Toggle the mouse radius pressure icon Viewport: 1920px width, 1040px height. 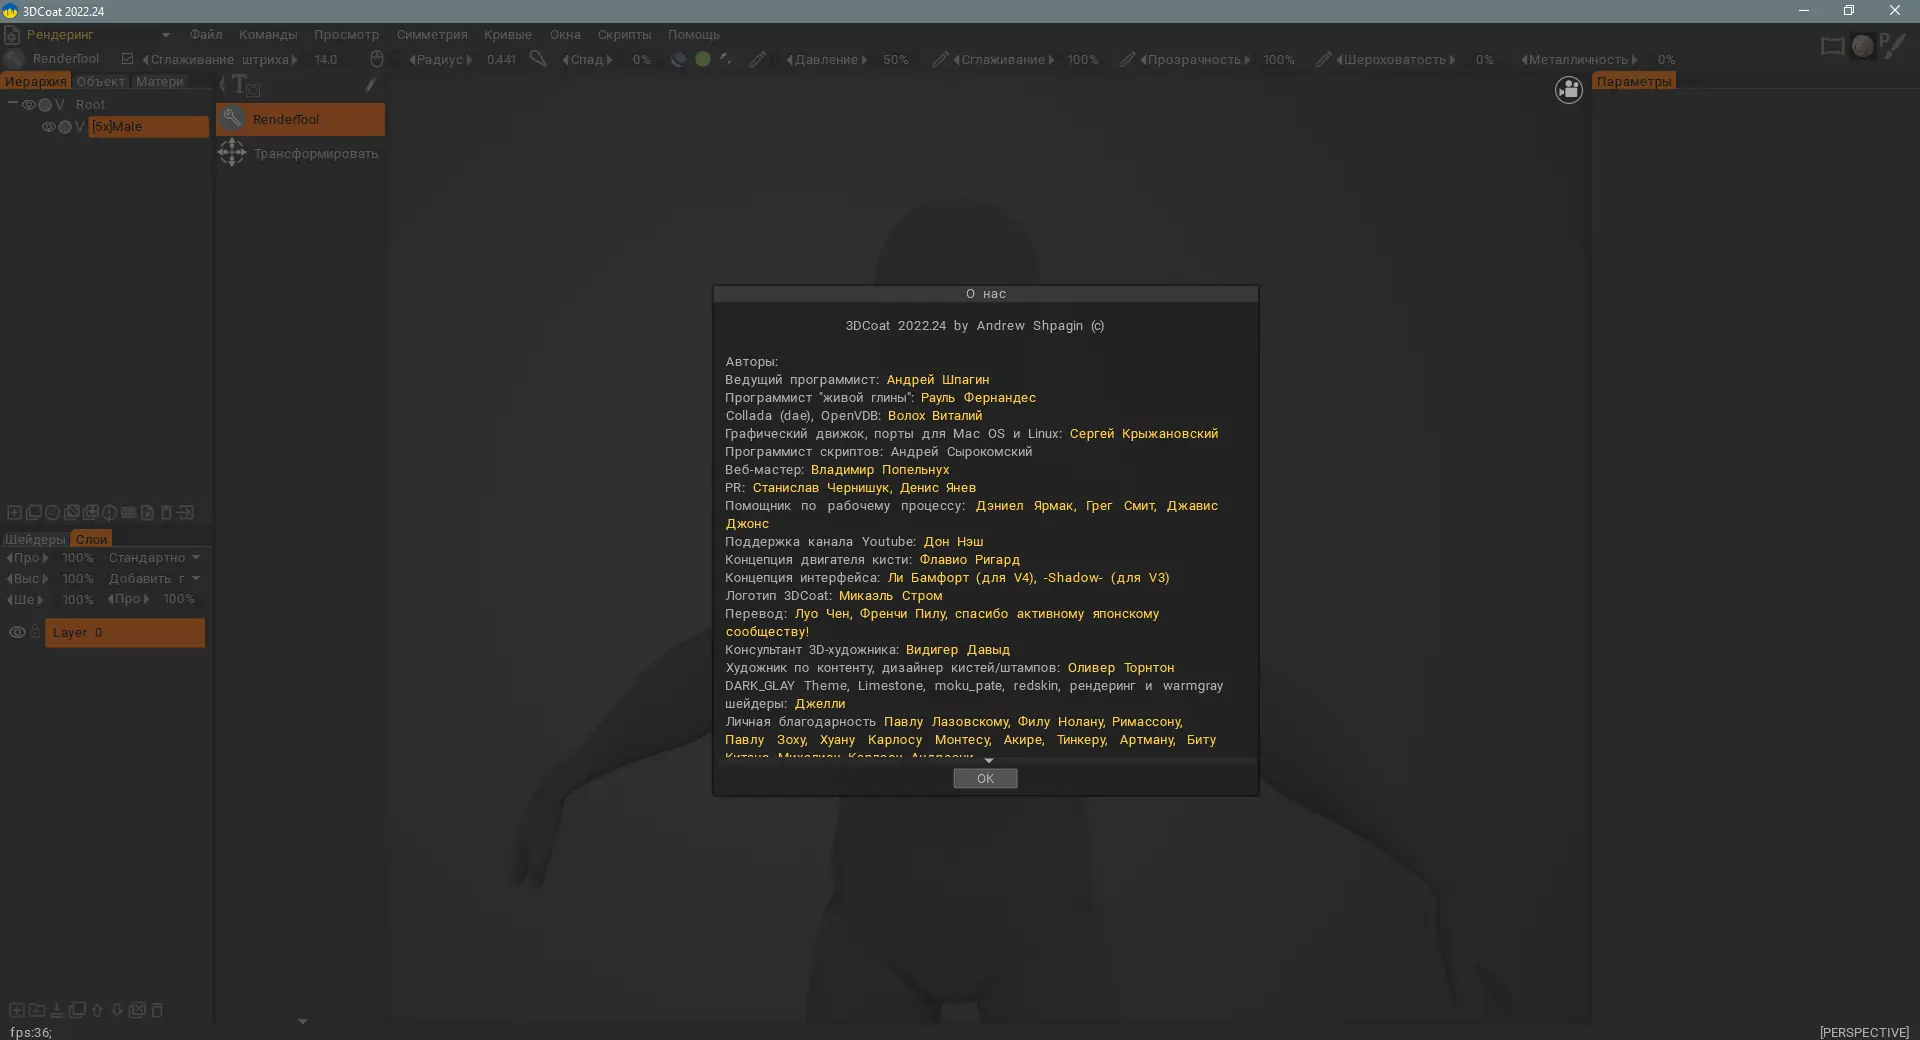(377, 59)
